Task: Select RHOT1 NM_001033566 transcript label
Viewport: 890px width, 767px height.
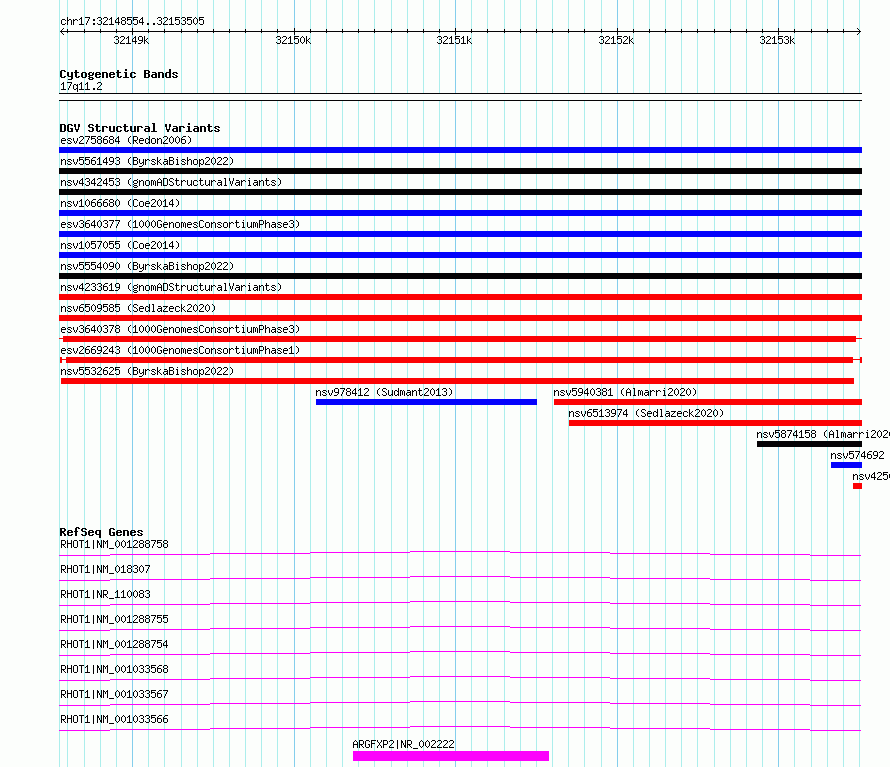Action: 114,719
